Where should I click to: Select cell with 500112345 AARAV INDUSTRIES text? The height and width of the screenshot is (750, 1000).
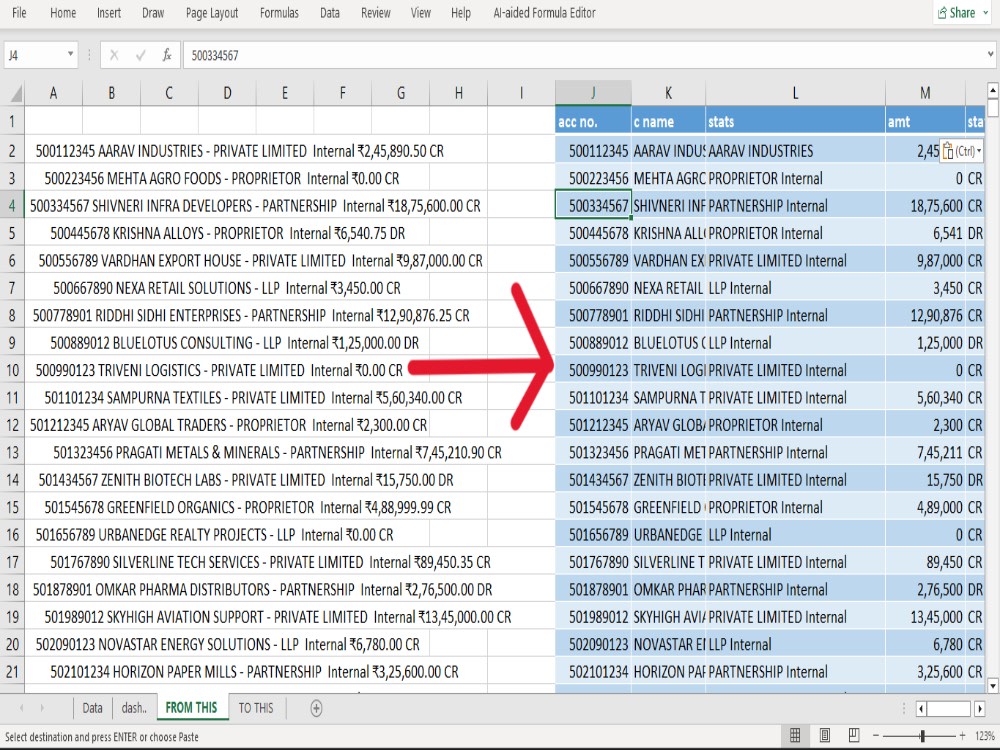(x=240, y=151)
